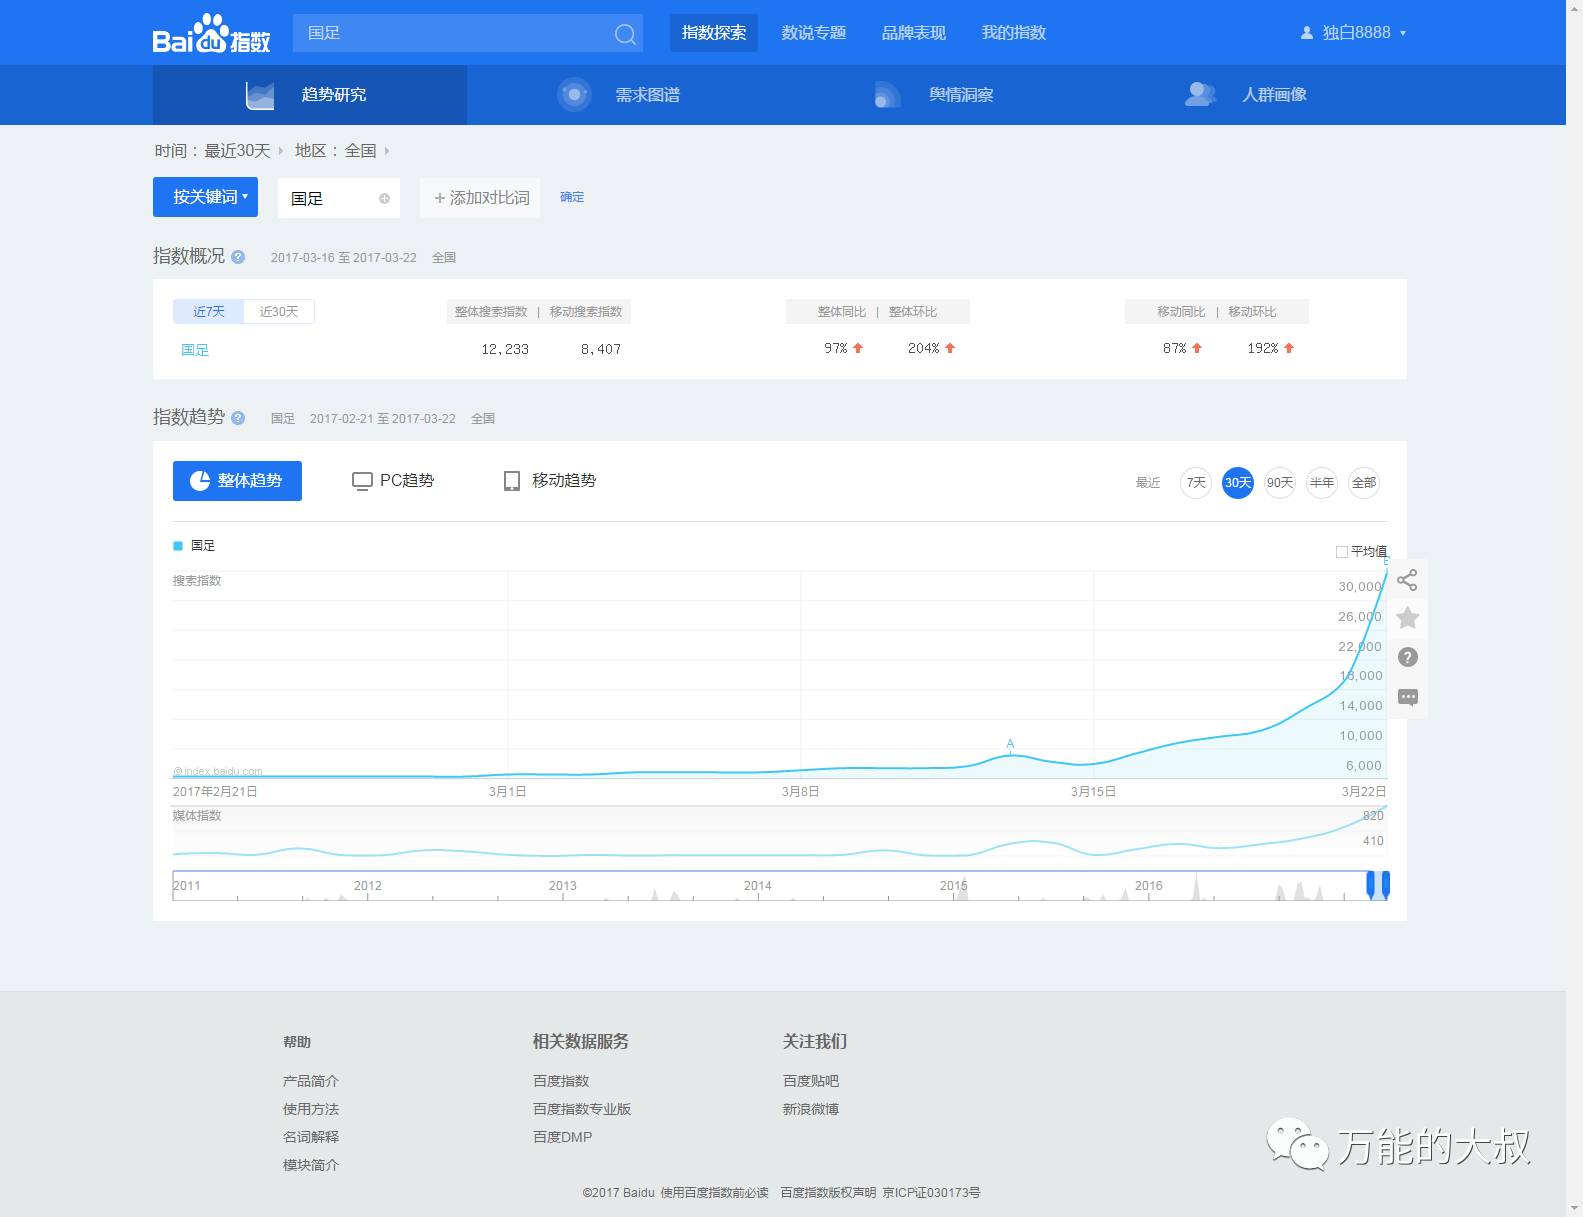Click the search magnifier icon

(625, 34)
